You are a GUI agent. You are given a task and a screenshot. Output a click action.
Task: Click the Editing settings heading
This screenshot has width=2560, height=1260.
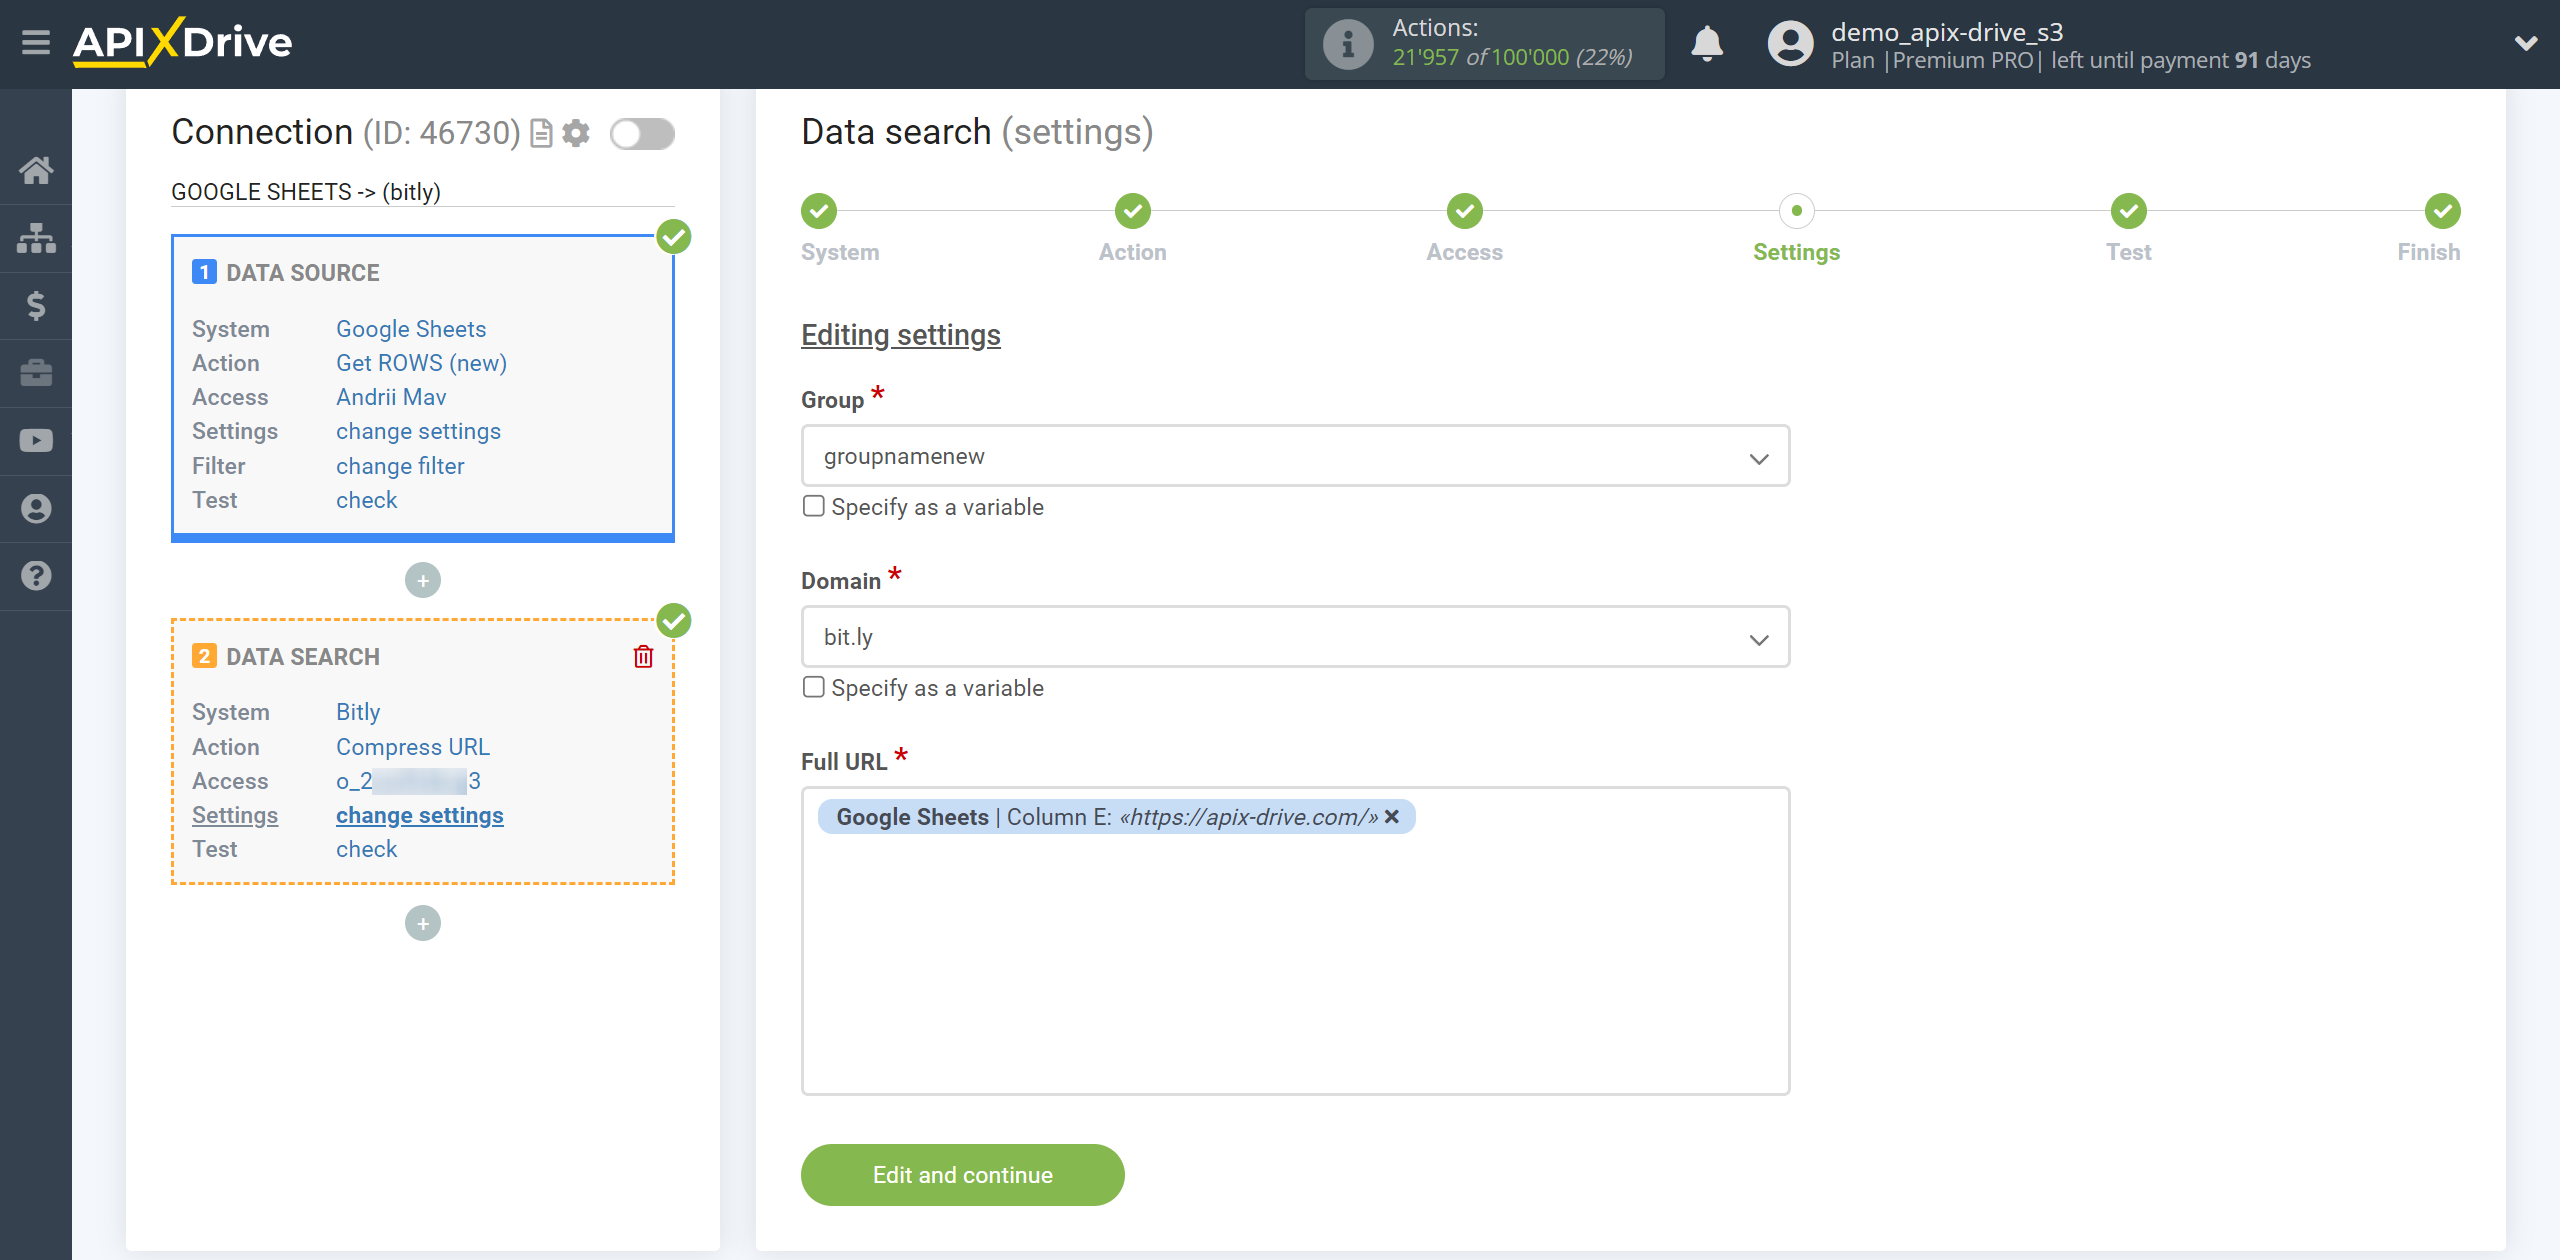tap(900, 335)
